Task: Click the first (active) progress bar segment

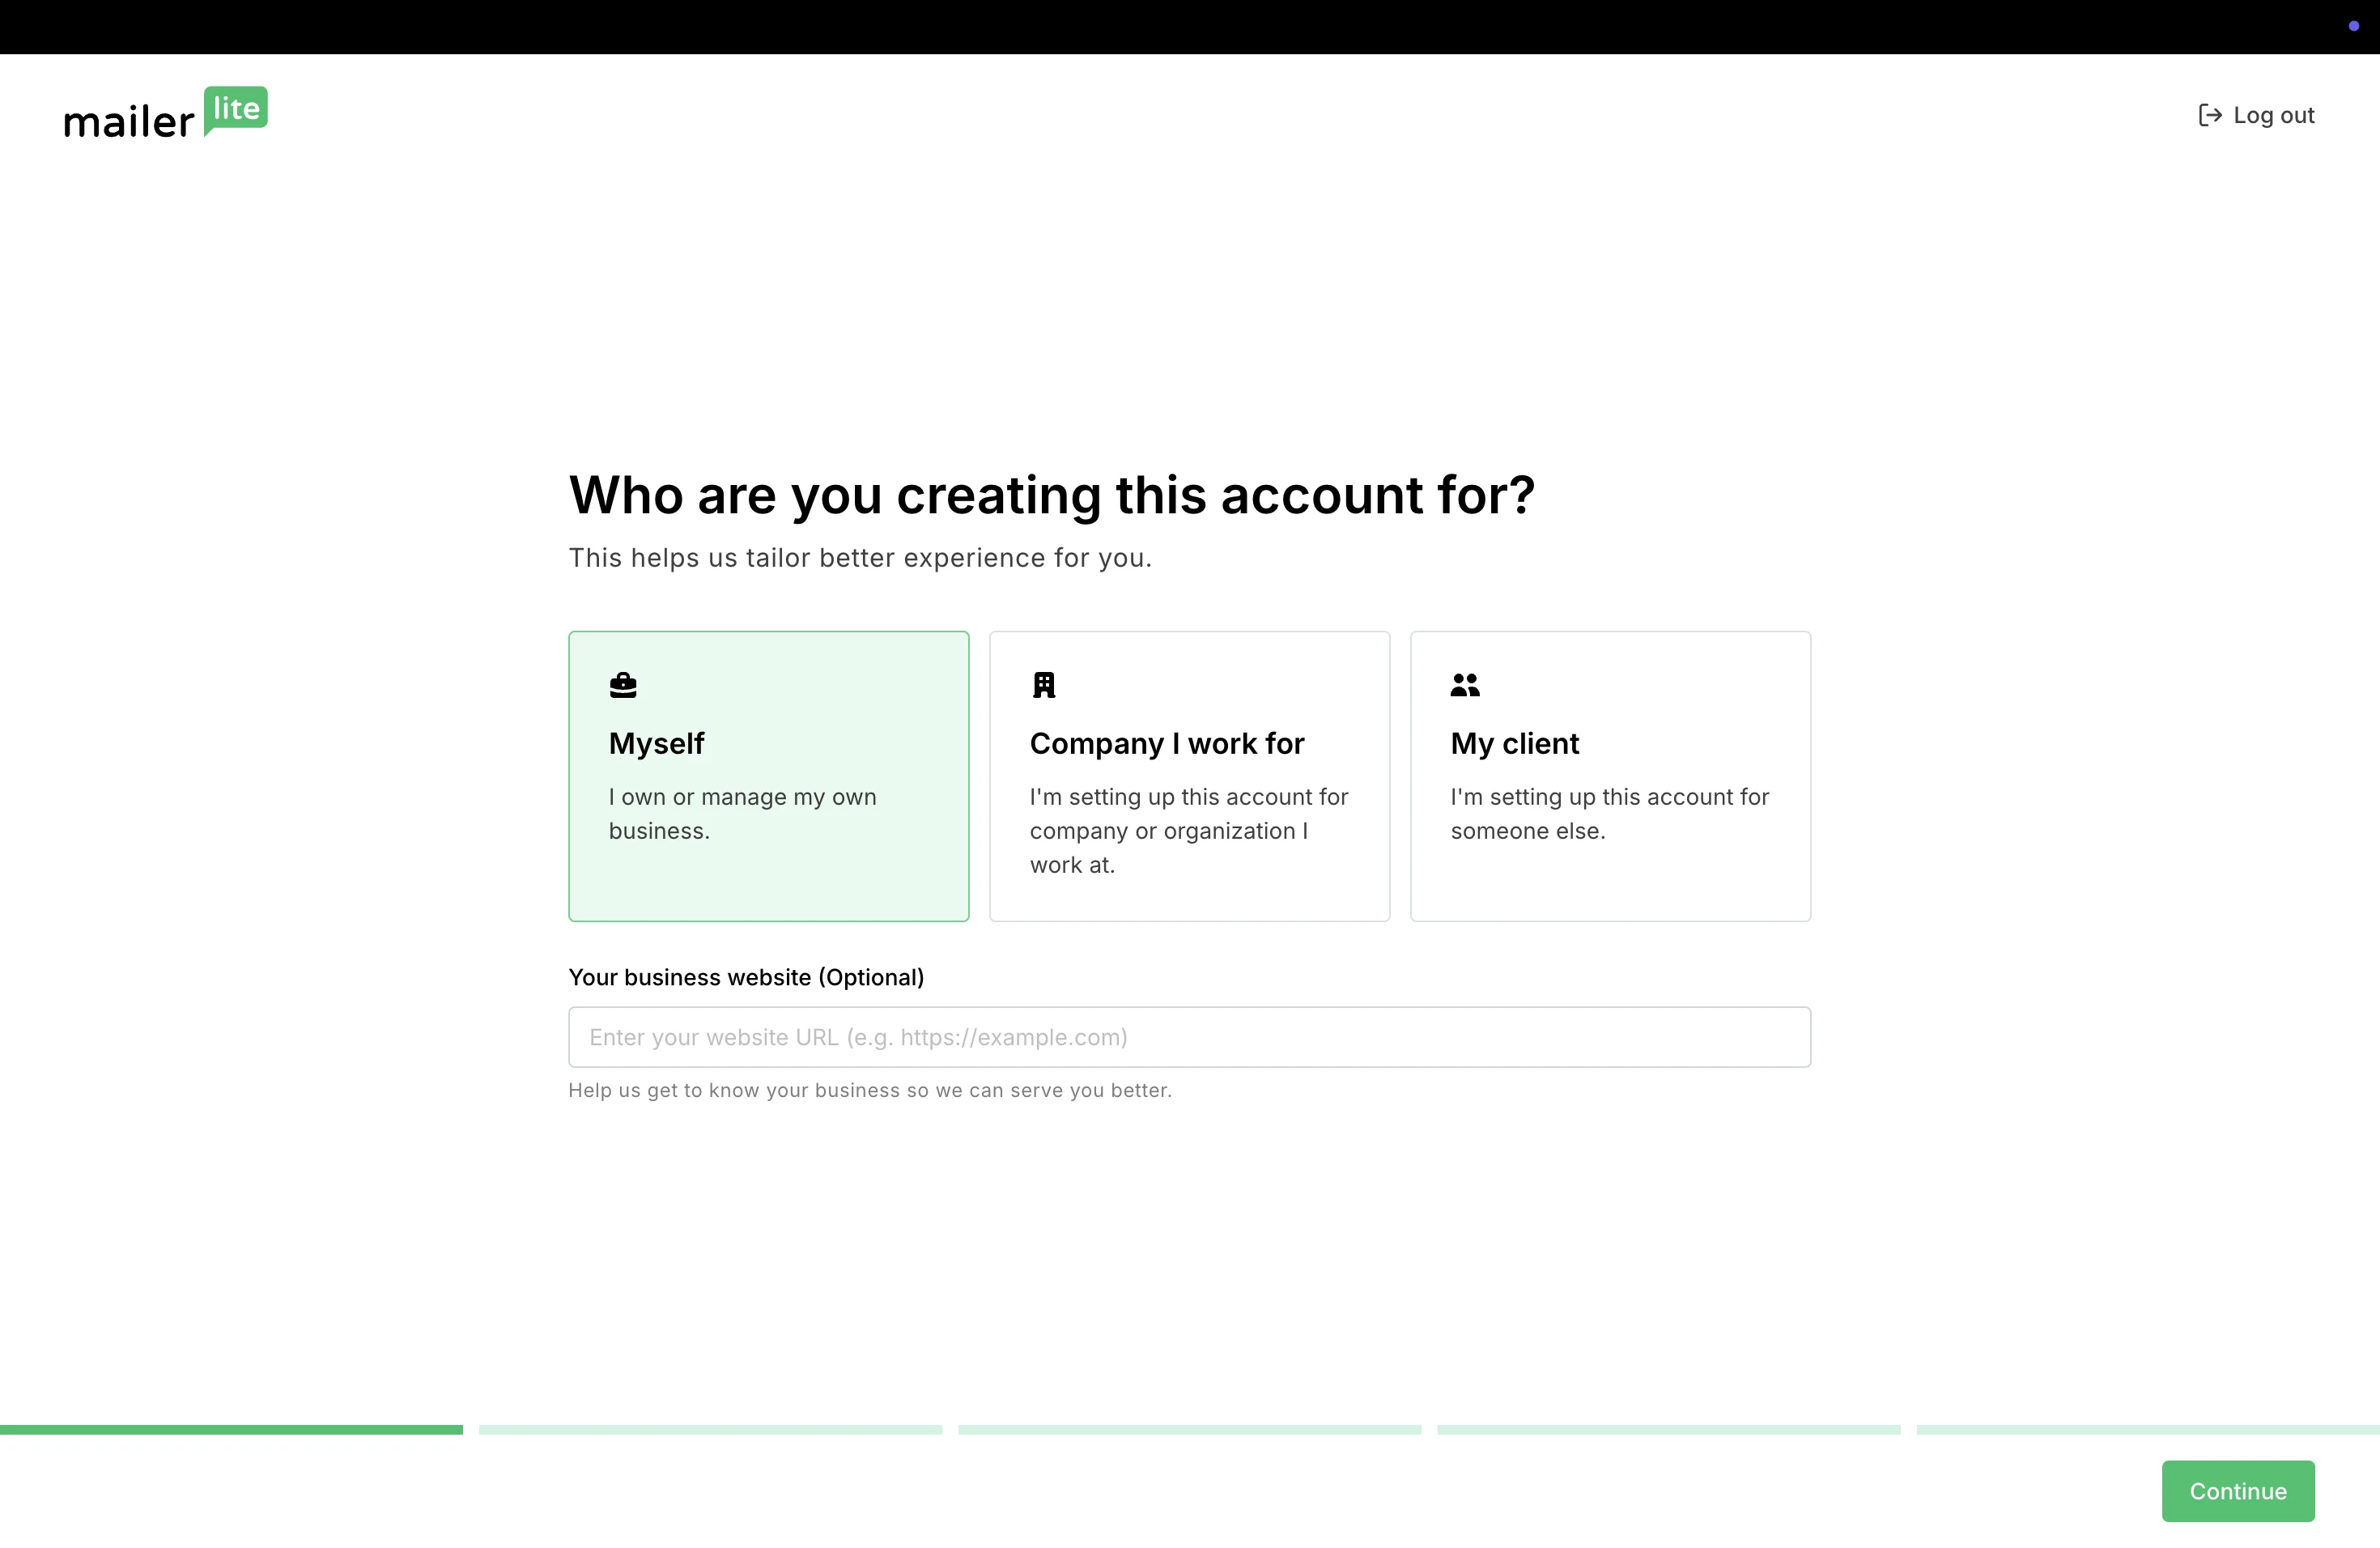Action: pos(231,1430)
